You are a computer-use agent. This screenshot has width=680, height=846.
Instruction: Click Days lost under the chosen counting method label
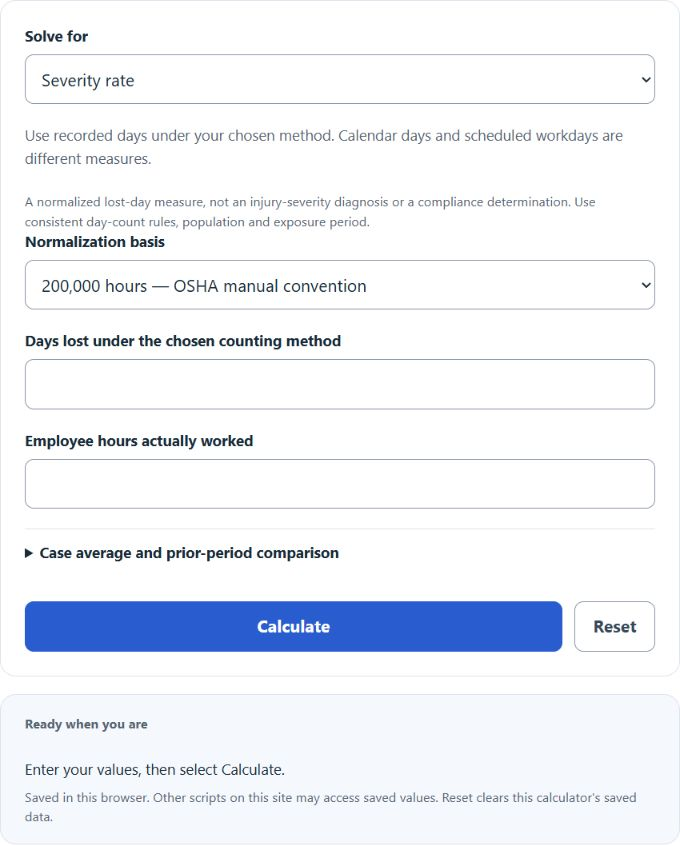pyautogui.click(x=182, y=341)
